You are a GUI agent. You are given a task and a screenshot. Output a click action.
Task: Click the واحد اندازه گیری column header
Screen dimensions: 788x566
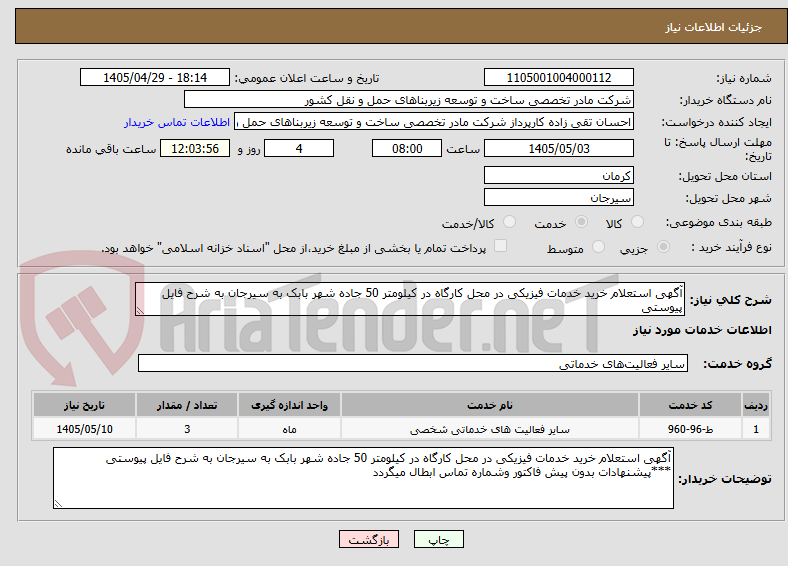289,405
